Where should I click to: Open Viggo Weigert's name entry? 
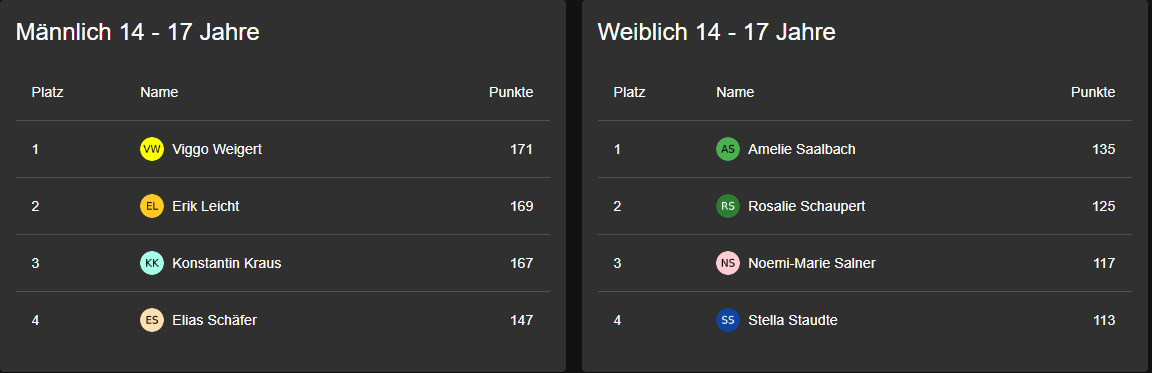(217, 149)
